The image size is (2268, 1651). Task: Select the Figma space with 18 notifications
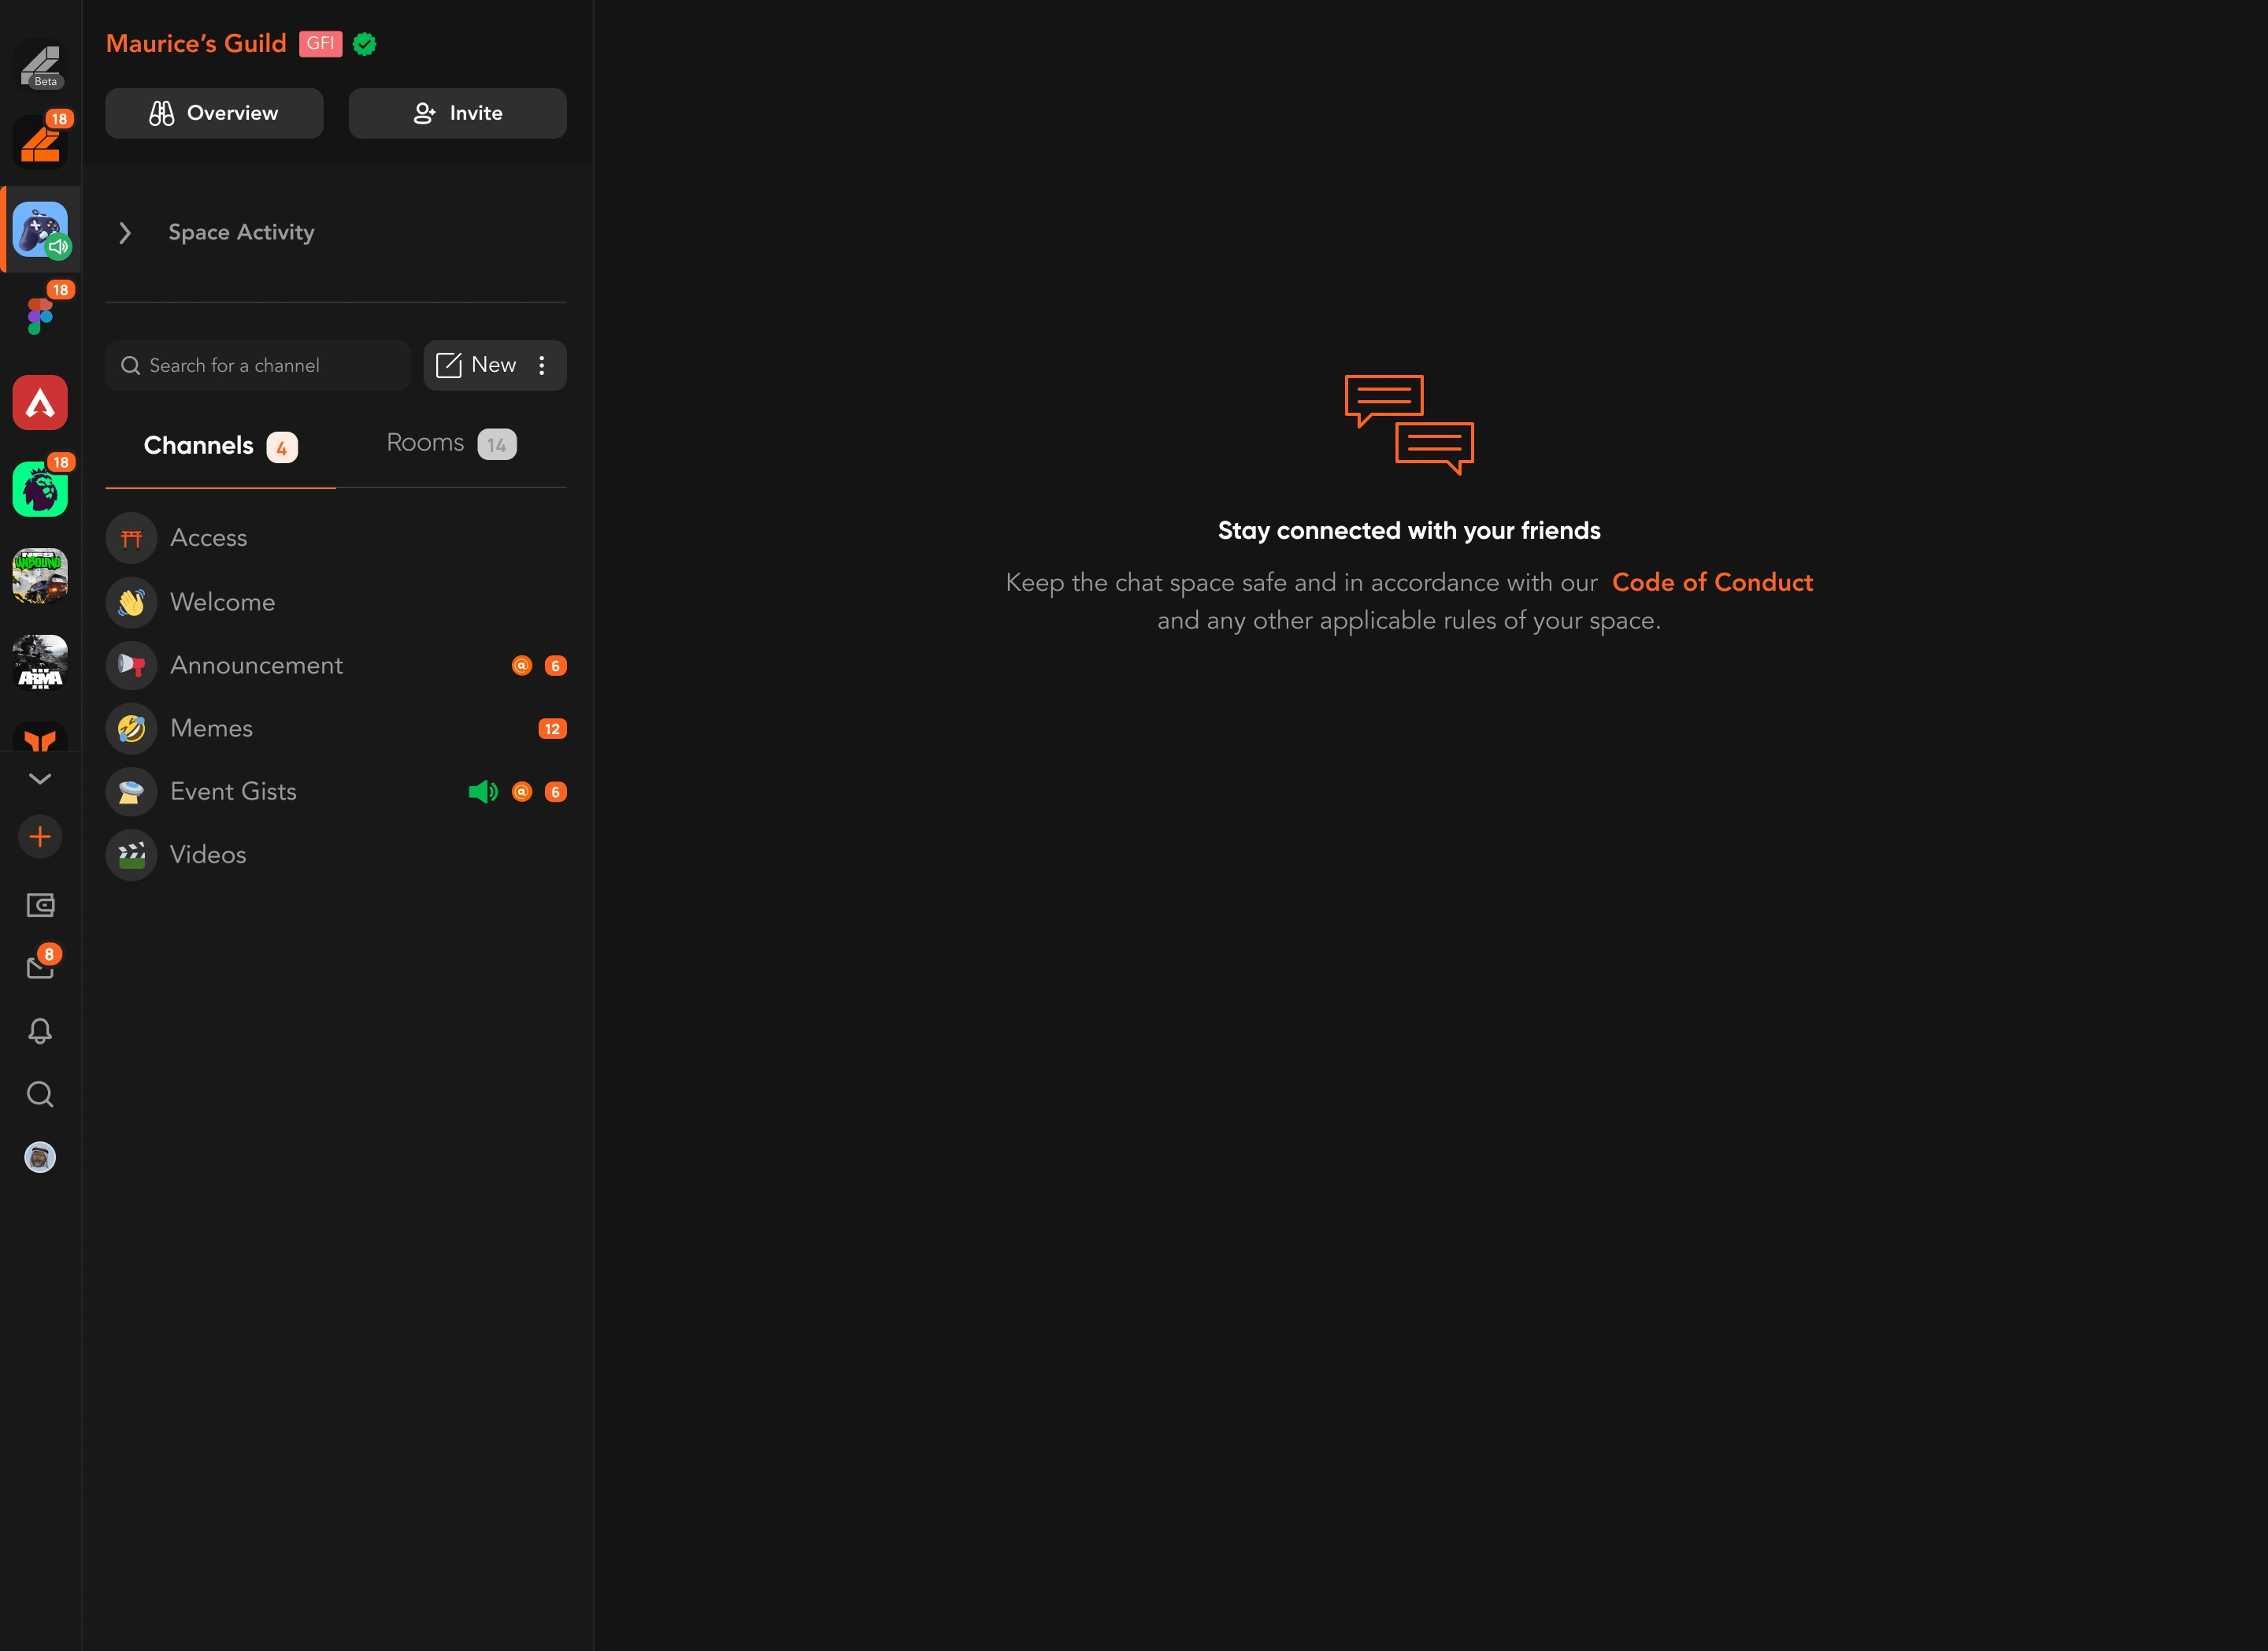pyautogui.click(x=40, y=316)
